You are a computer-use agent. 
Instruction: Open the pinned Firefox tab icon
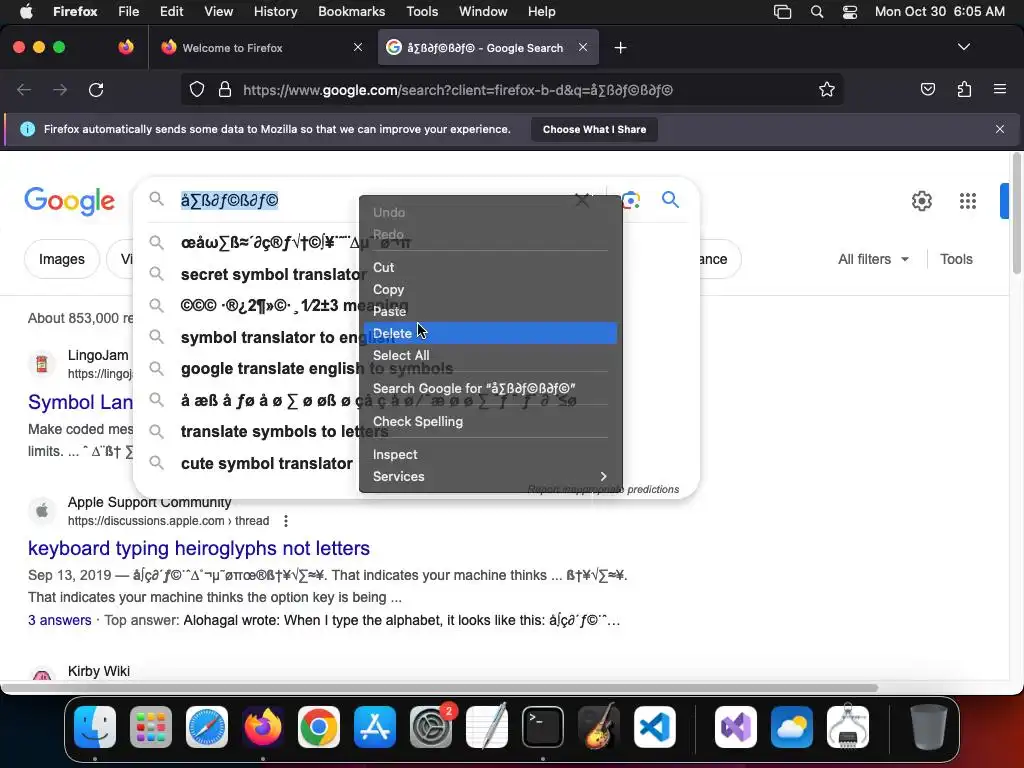point(126,47)
